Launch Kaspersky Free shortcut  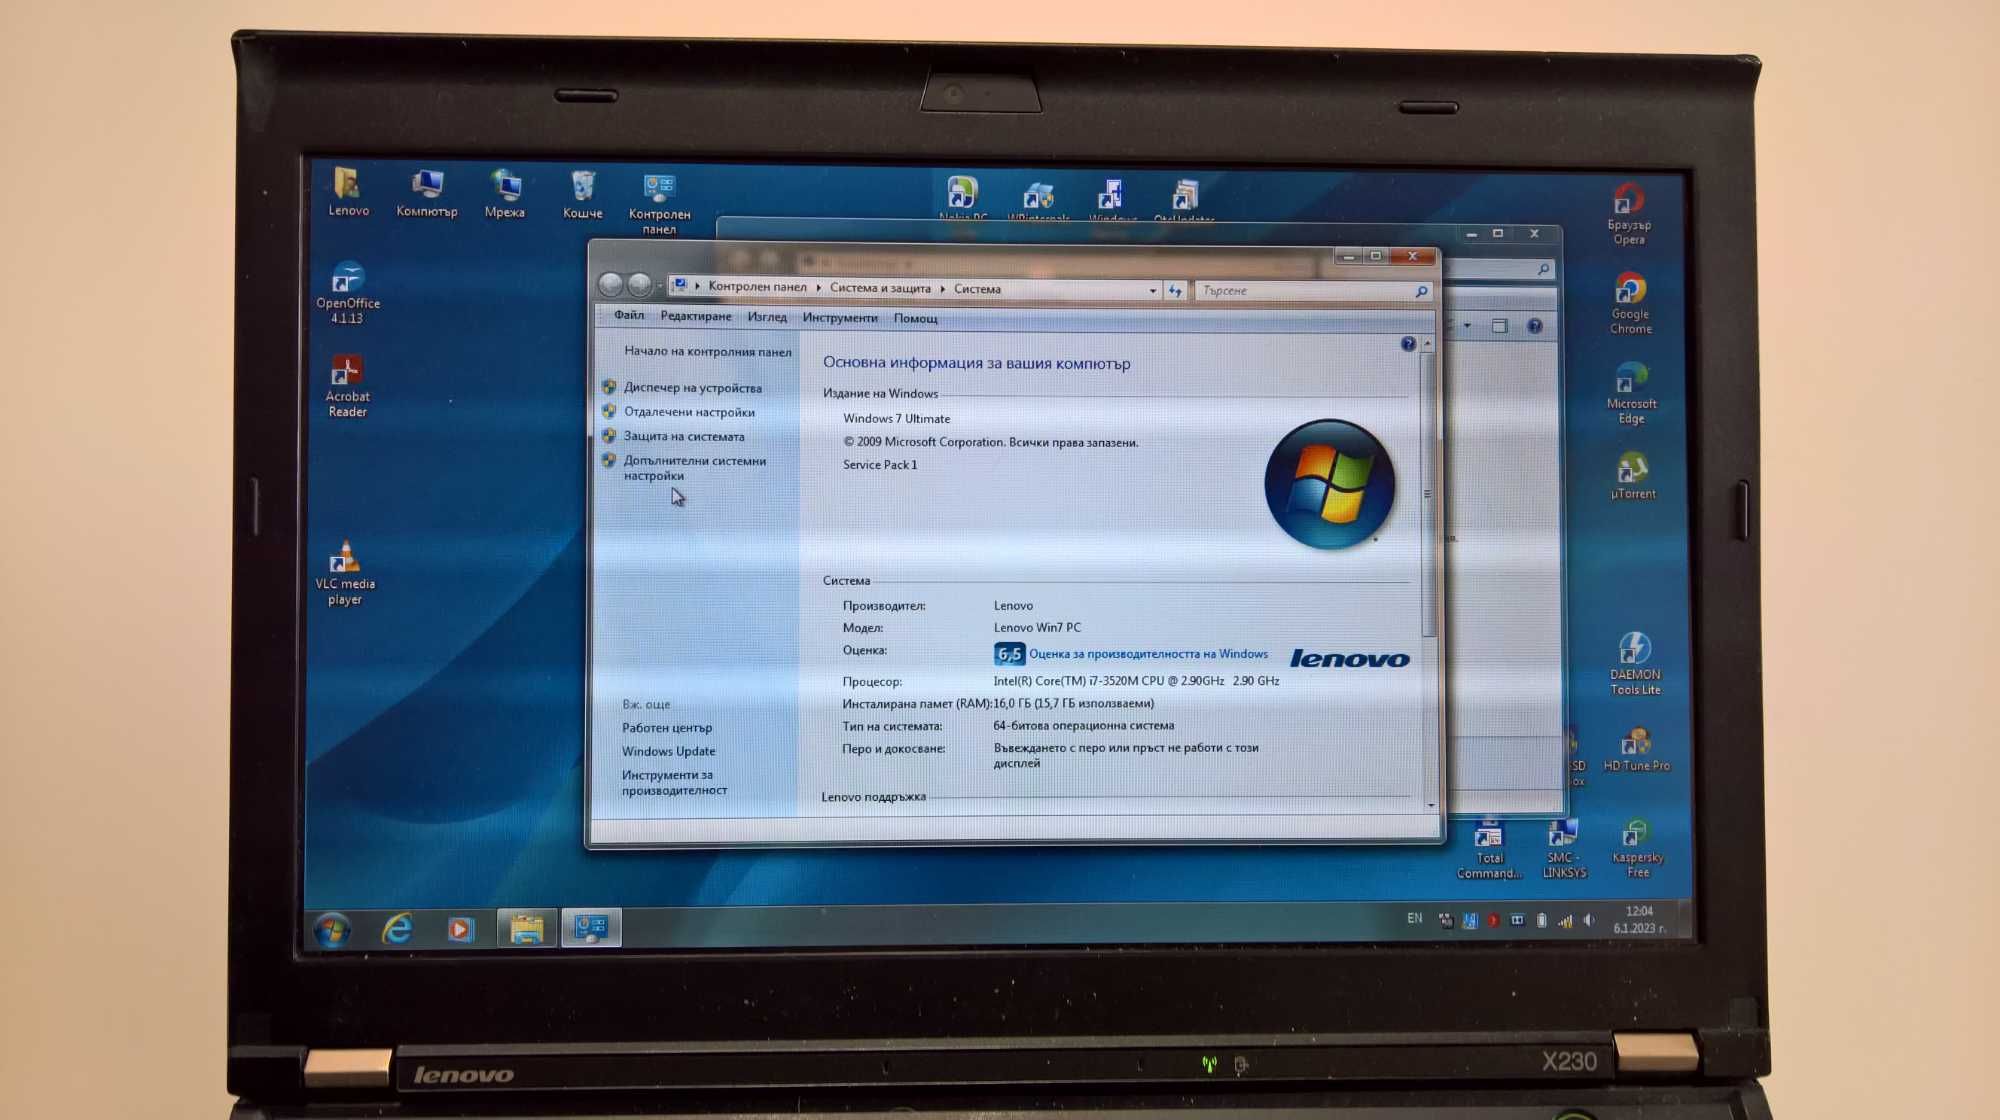[1638, 848]
